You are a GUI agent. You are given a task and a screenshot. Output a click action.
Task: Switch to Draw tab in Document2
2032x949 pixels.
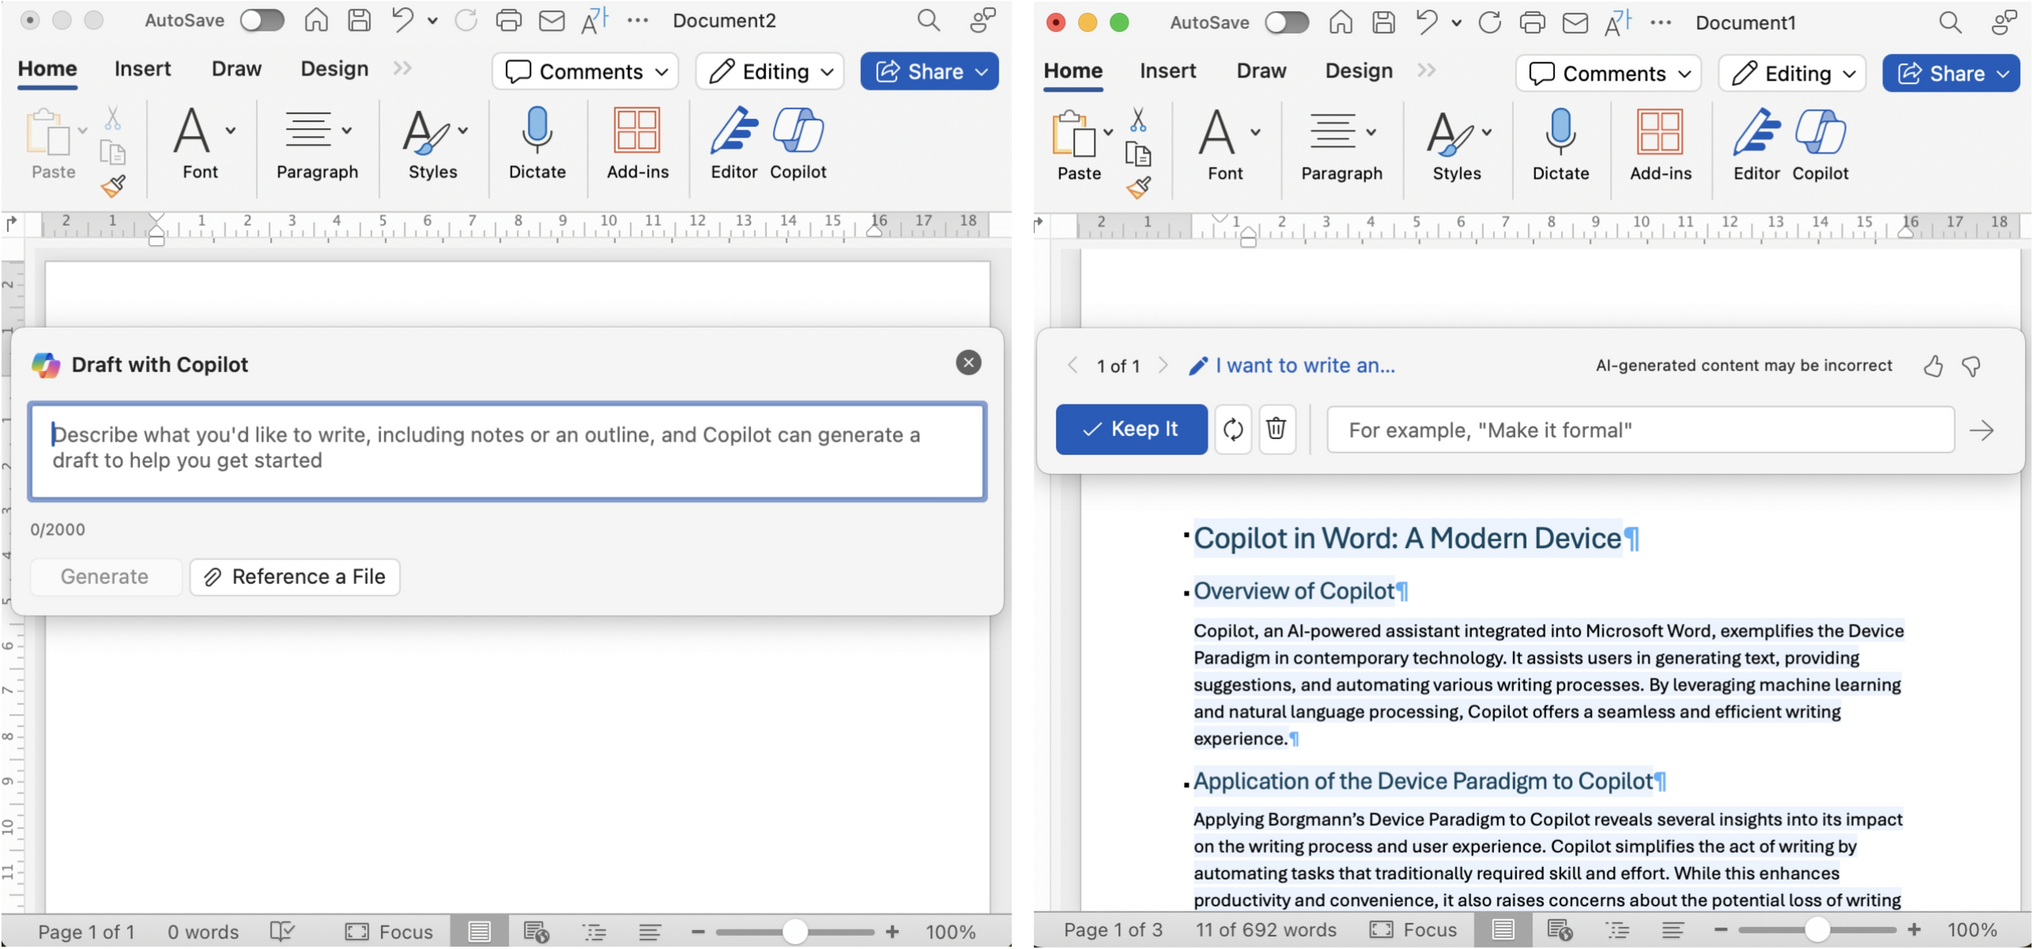[x=236, y=68]
